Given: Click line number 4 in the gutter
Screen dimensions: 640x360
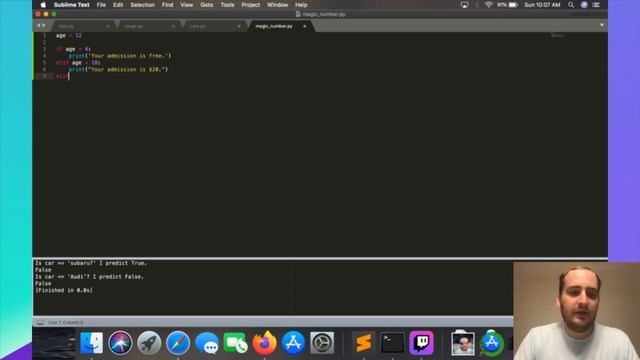Looking at the screenshot, I should point(44,56).
